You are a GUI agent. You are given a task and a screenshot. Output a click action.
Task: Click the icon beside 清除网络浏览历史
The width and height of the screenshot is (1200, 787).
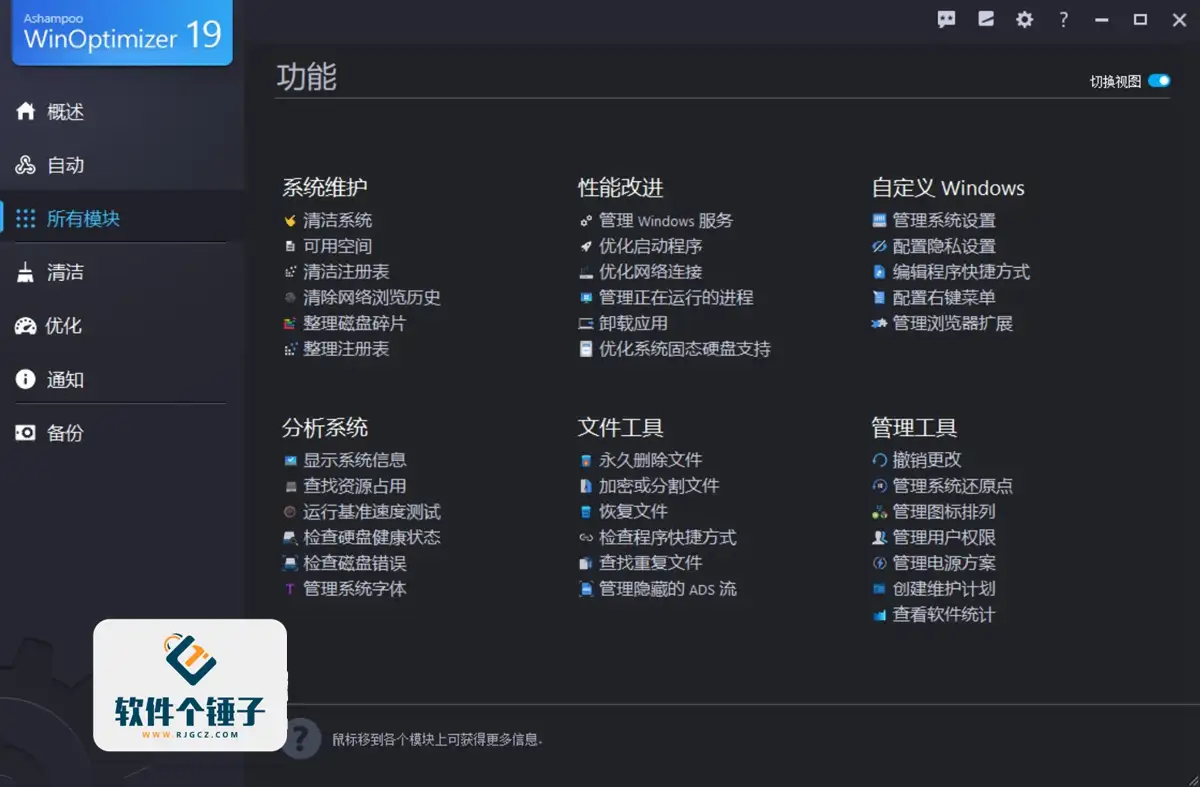click(x=290, y=298)
